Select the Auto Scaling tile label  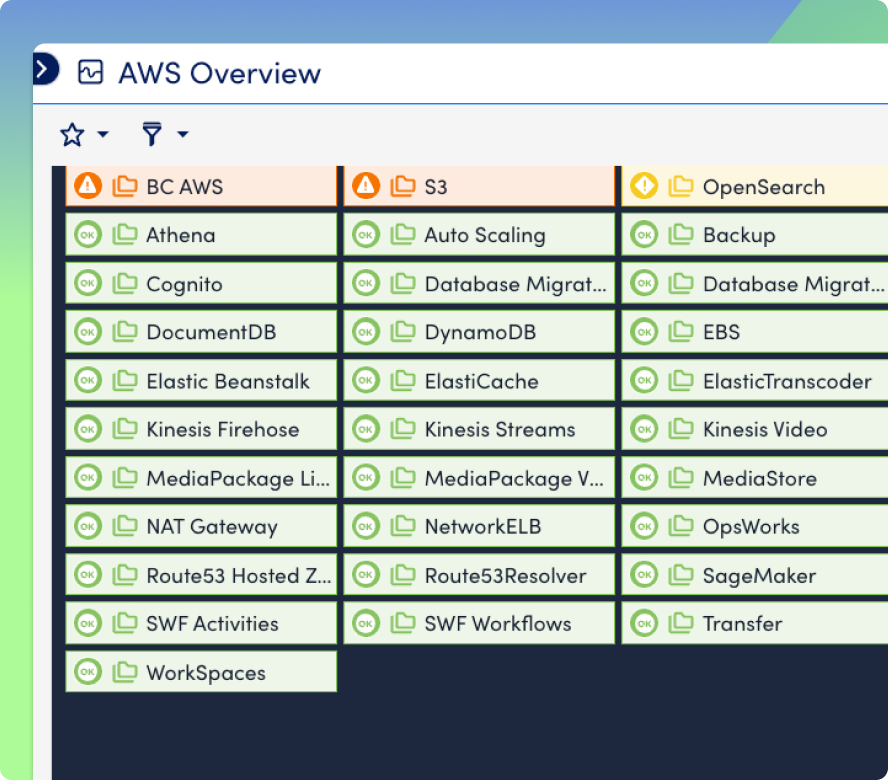coord(485,236)
